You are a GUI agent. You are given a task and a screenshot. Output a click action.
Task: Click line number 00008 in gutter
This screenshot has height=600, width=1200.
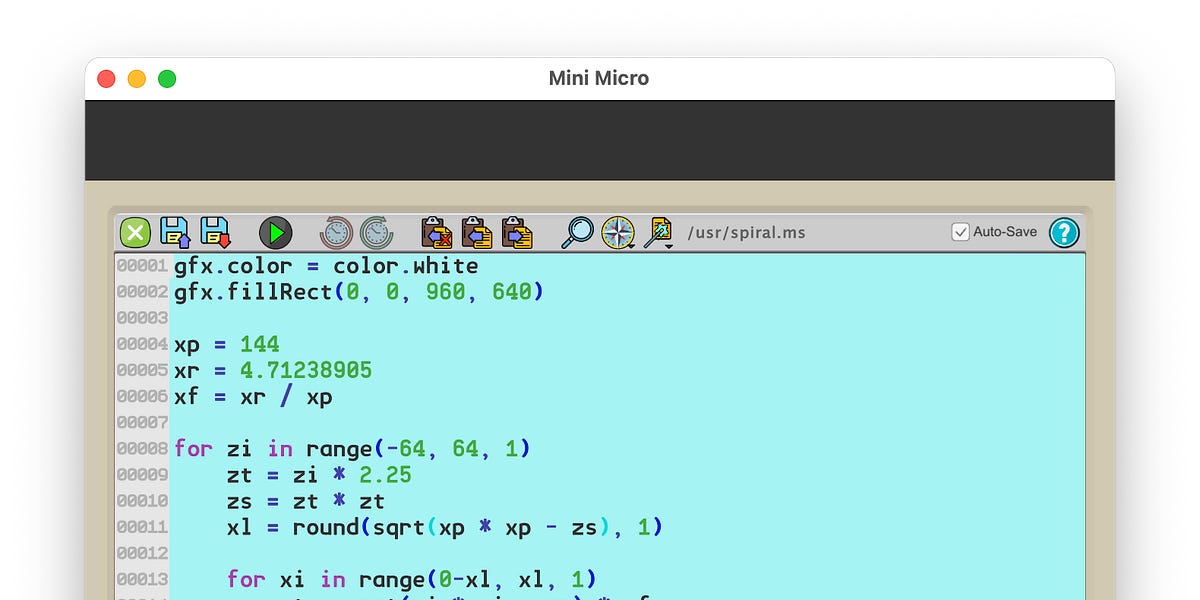coord(142,449)
